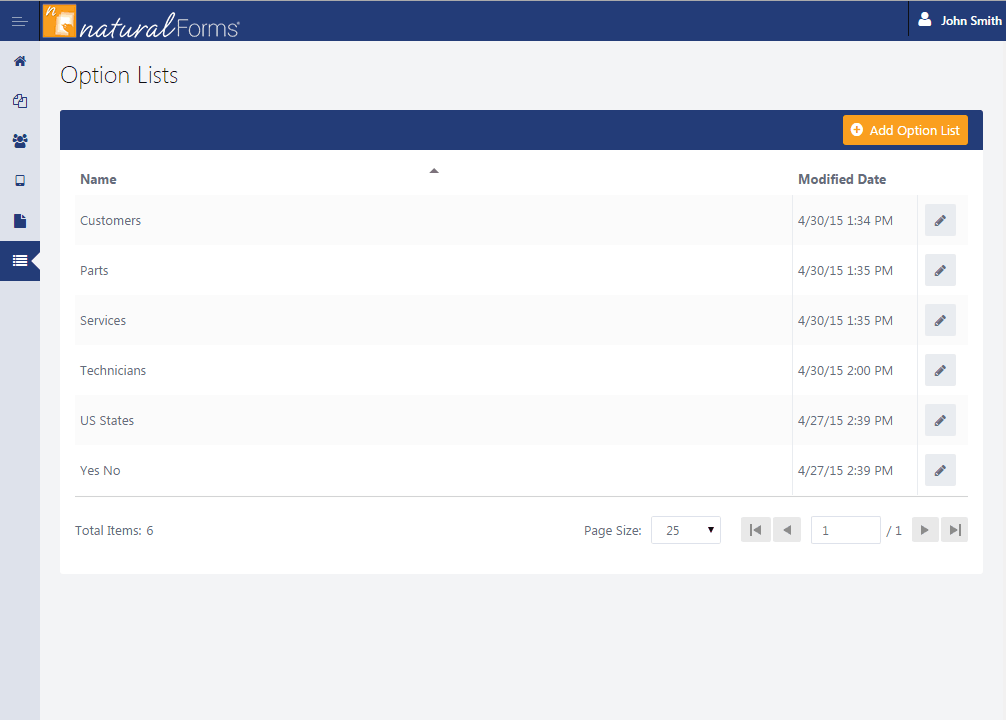Screen dimensions: 1006x720
Task: Toggle the sidebar with the hamburger icon
Action: click(20, 20)
